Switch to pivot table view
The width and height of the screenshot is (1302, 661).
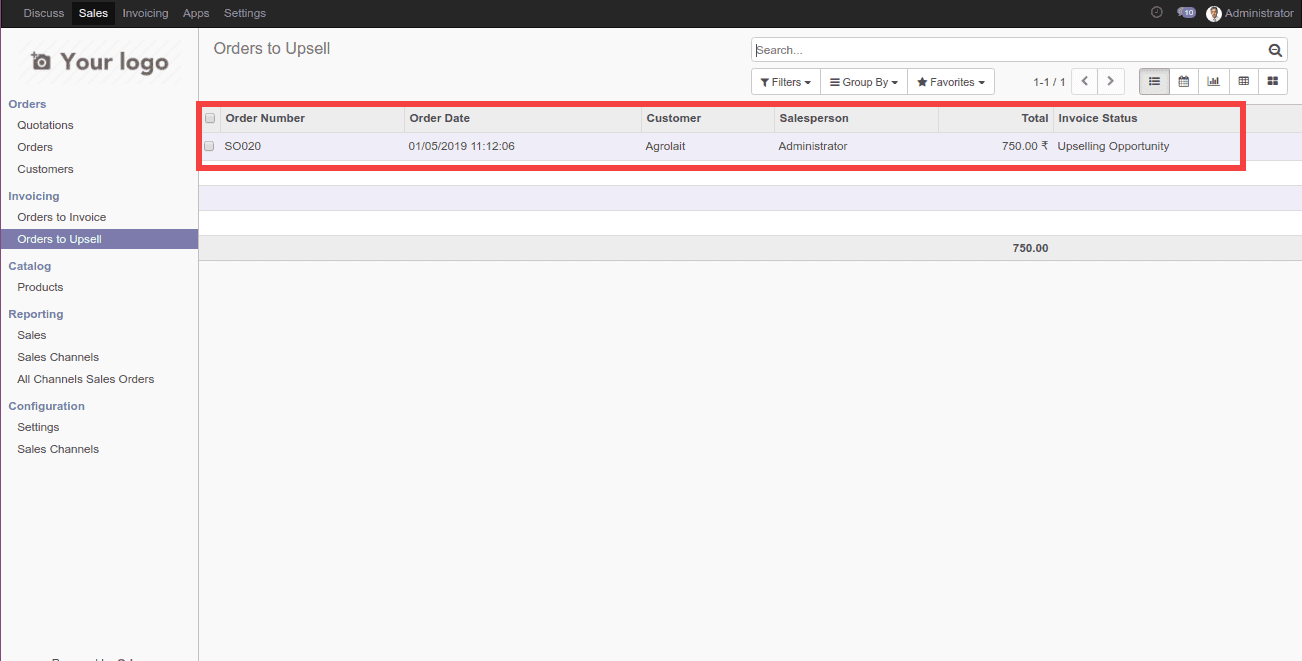click(1243, 82)
